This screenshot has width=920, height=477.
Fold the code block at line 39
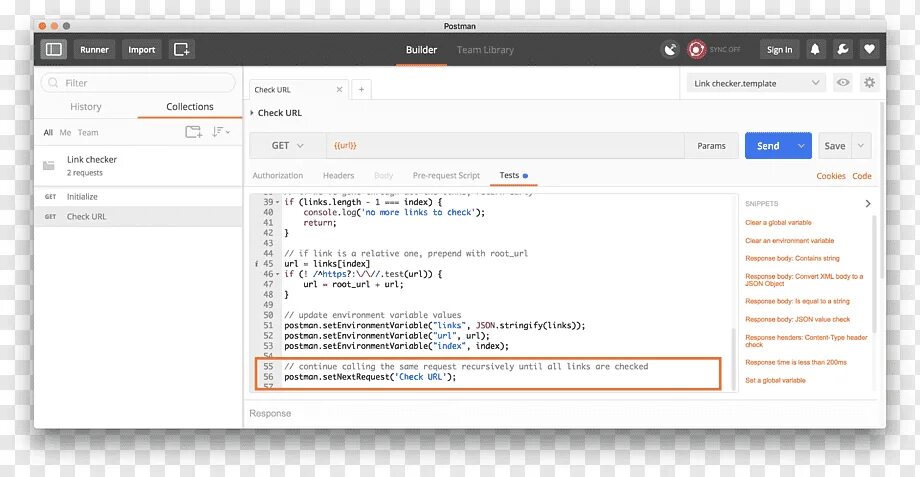tap(278, 202)
